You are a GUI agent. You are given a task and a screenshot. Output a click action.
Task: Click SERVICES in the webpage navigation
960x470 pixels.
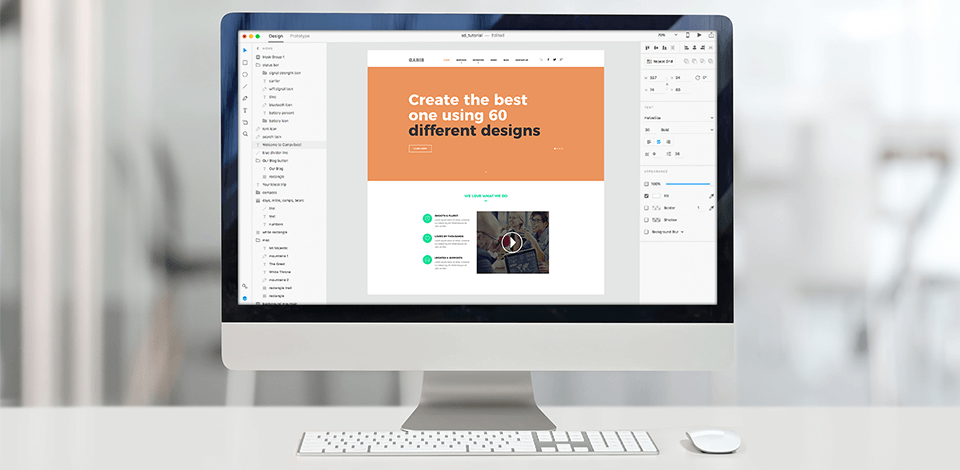click(461, 60)
